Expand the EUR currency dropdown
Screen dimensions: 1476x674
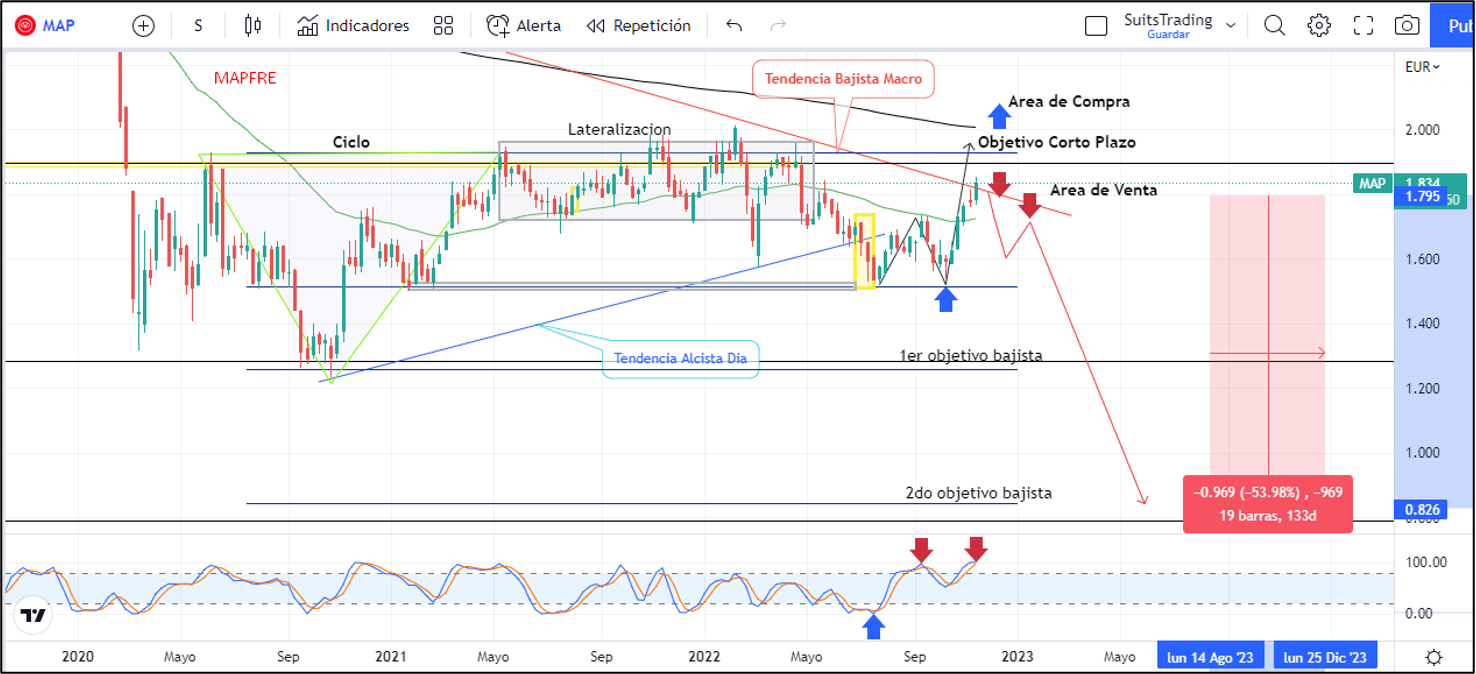coord(1422,67)
